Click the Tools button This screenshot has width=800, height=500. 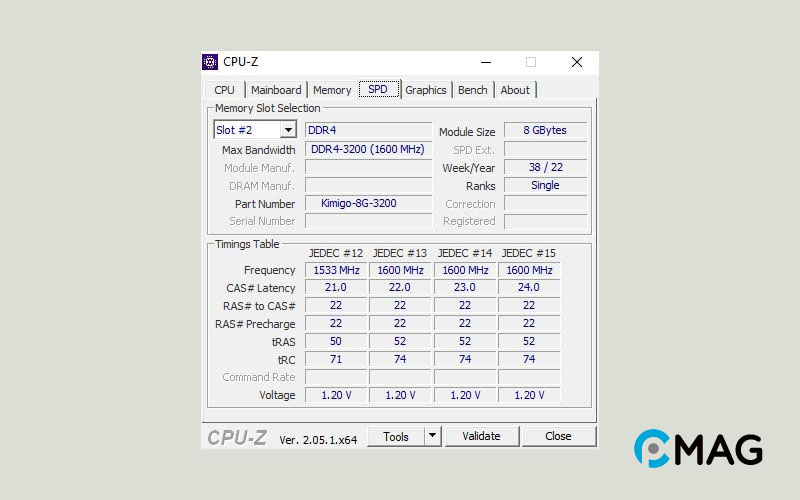[x=396, y=437]
